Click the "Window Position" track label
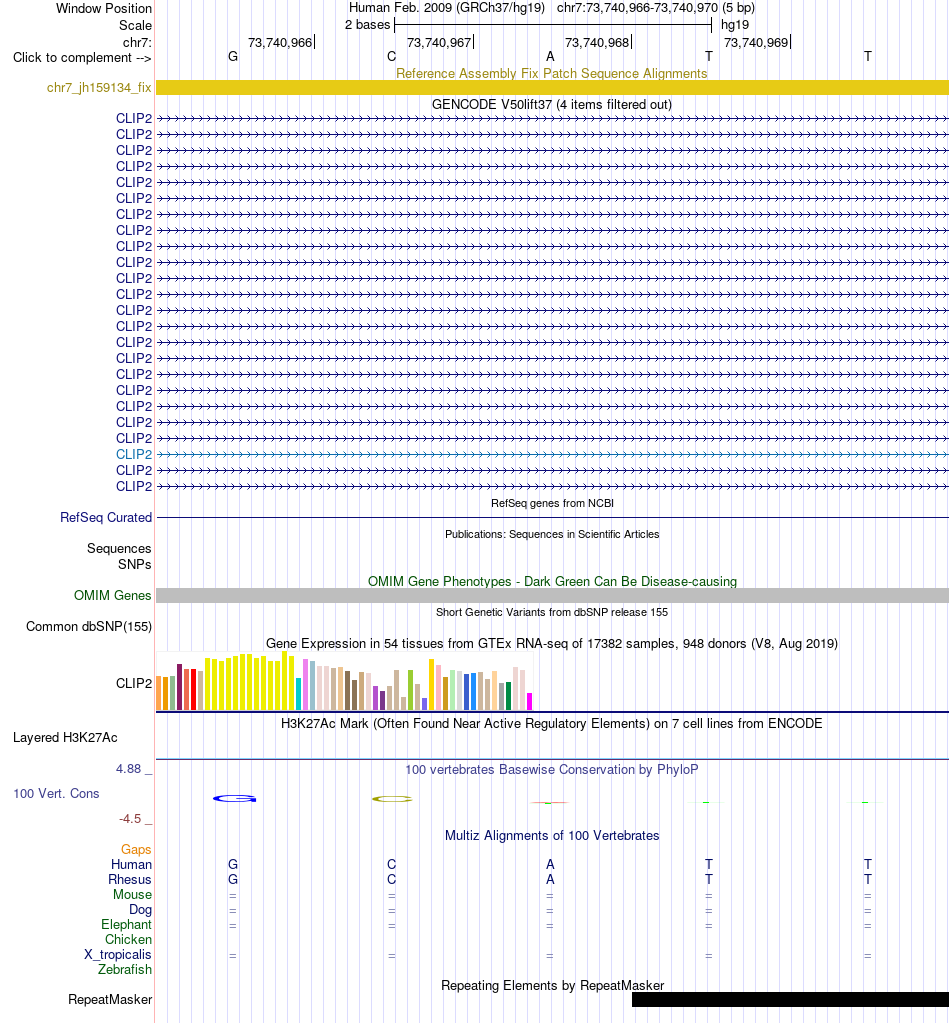Viewport: 950px width, 1023px height. tap(104, 8)
